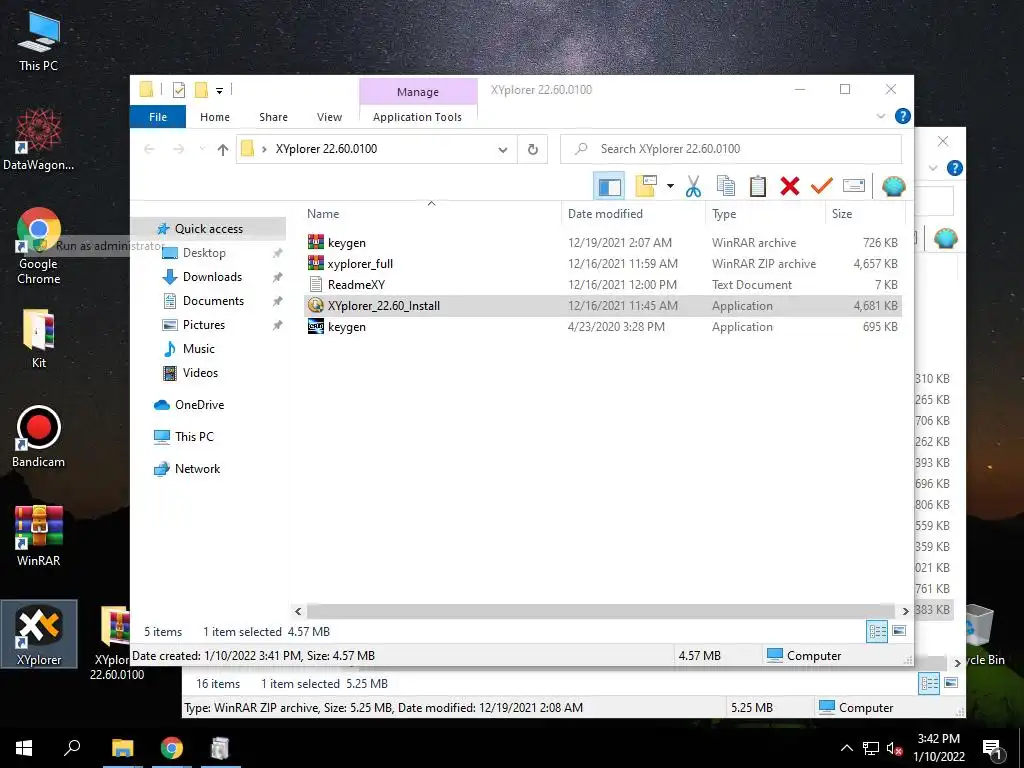Screen dimensions: 1024x768
Task: Select Quick access in navigation pane
Action: click(x=208, y=229)
